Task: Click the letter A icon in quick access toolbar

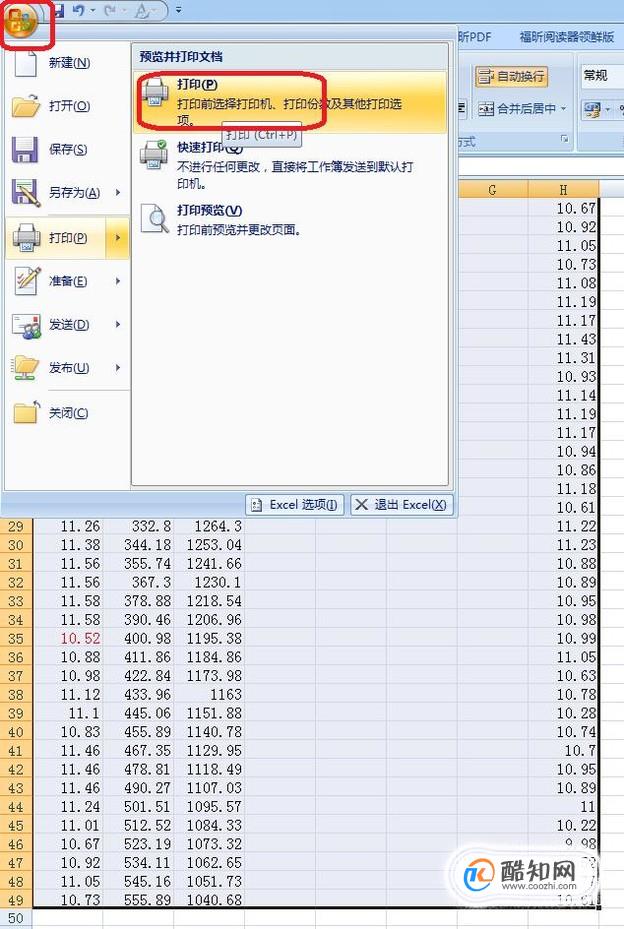Action: [x=142, y=11]
